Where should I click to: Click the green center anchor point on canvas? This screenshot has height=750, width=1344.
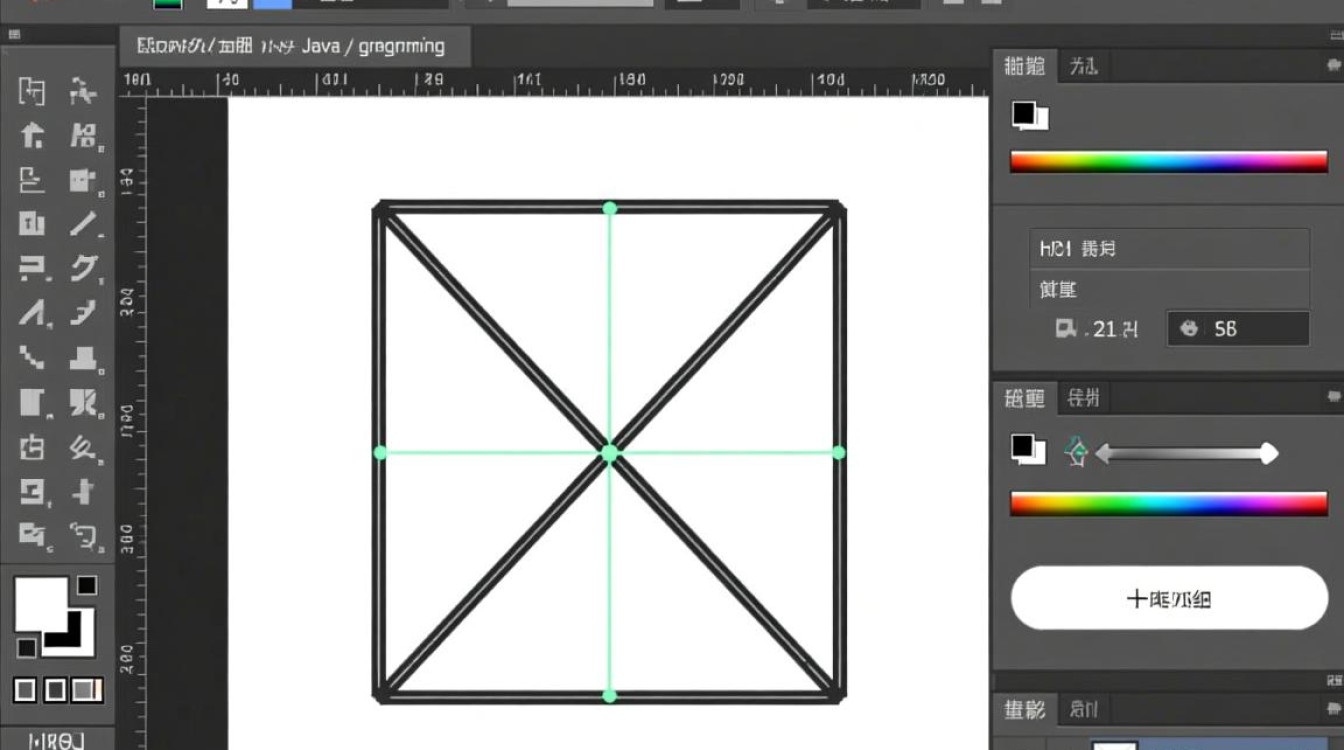(x=610, y=453)
